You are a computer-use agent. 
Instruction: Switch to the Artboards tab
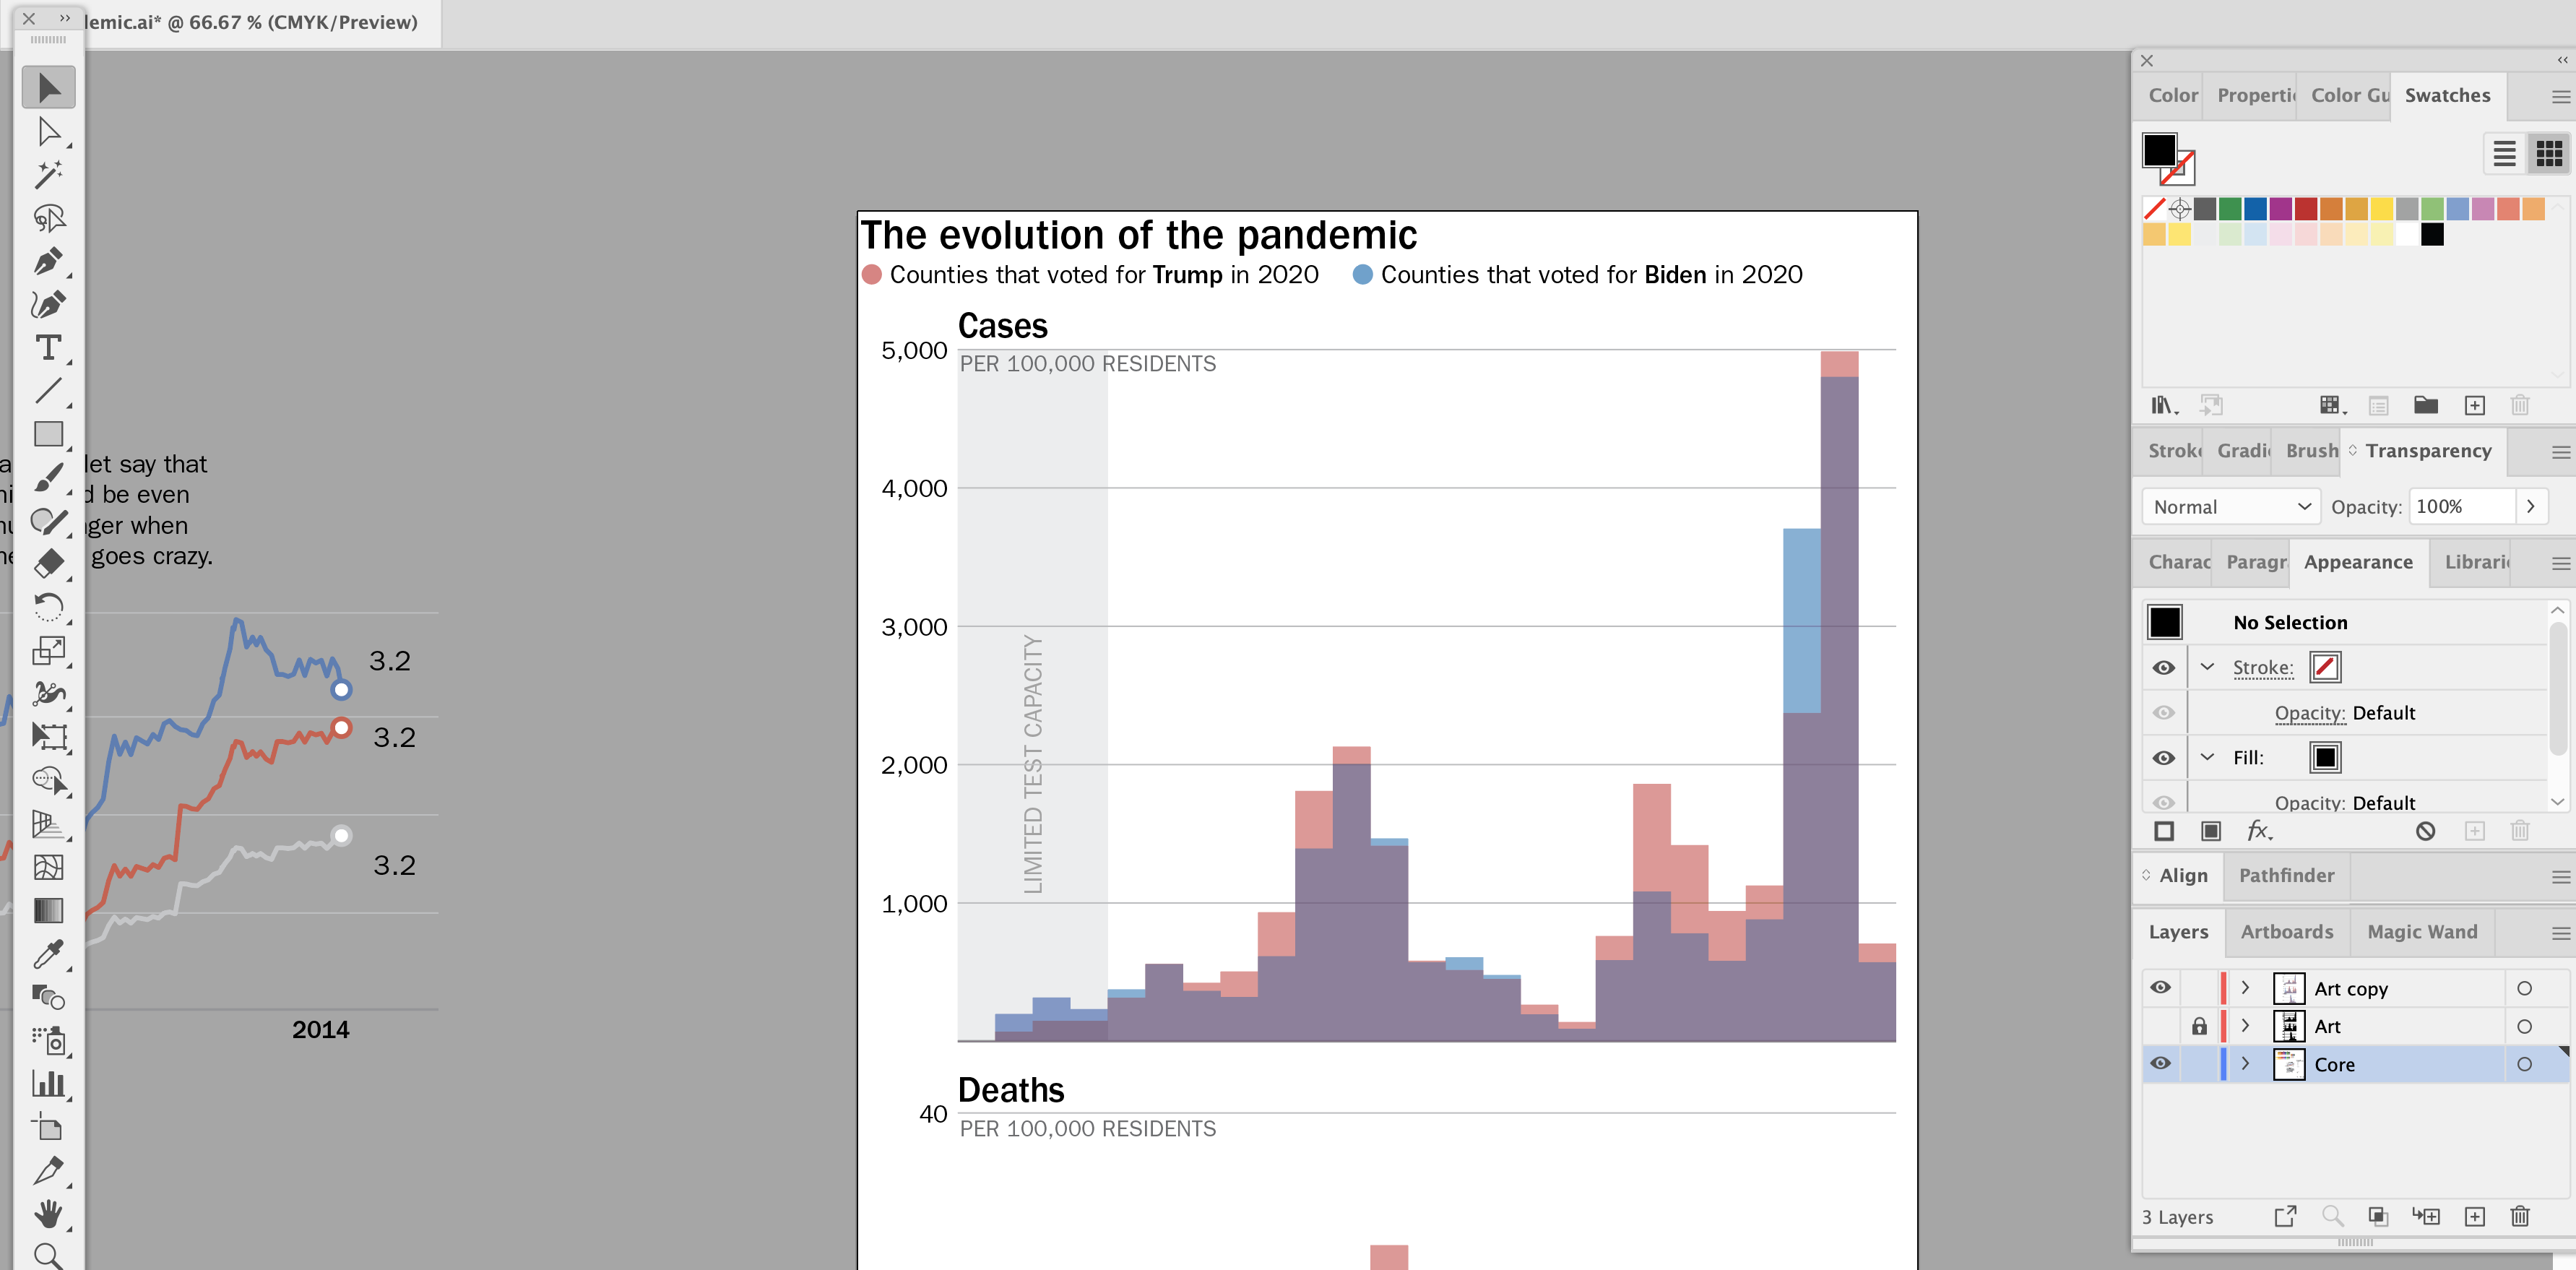point(2286,932)
